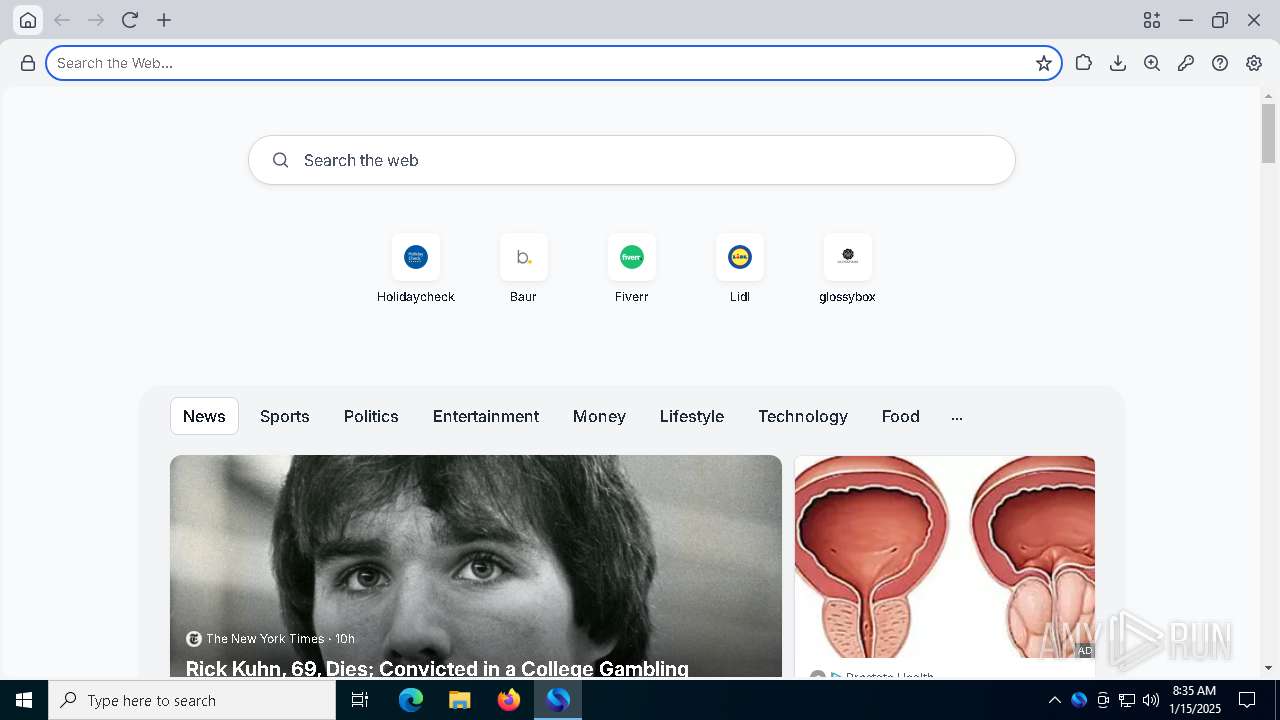Viewport: 1280px width, 720px height.
Task: Open the Holidaycheck shortcut
Action: click(416, 269)
